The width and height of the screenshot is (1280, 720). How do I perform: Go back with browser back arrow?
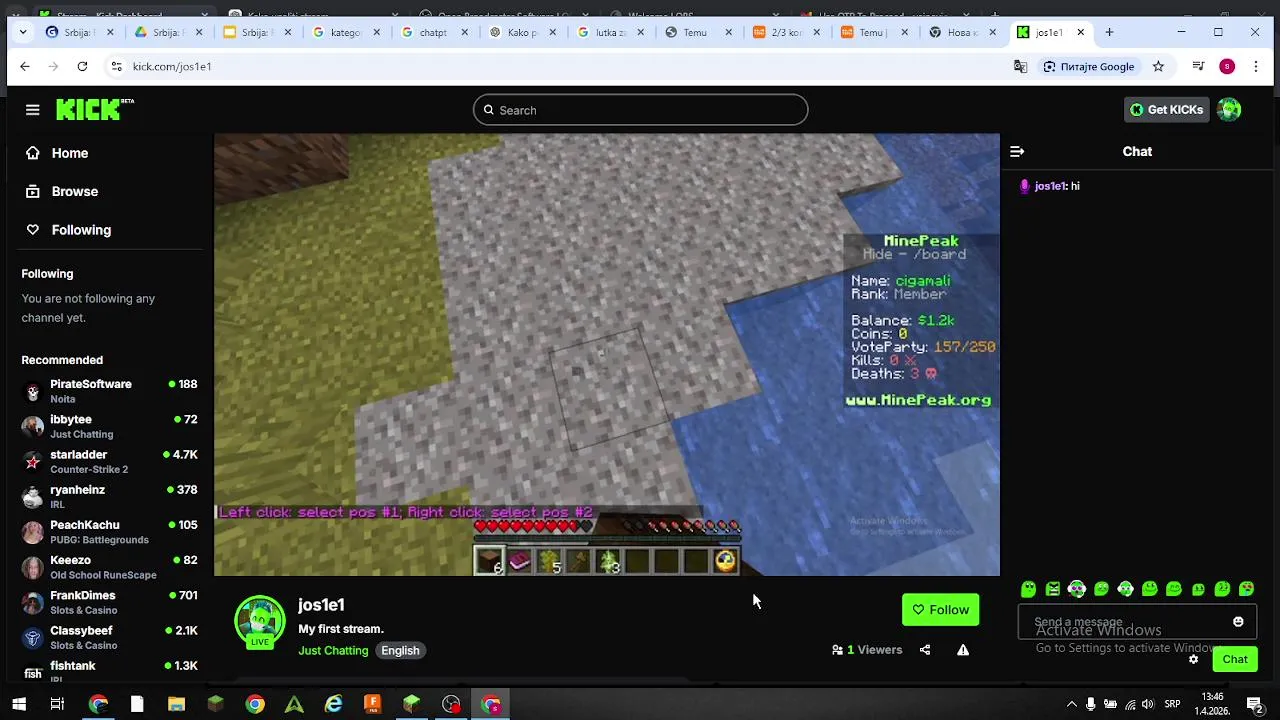coord(25,66)
